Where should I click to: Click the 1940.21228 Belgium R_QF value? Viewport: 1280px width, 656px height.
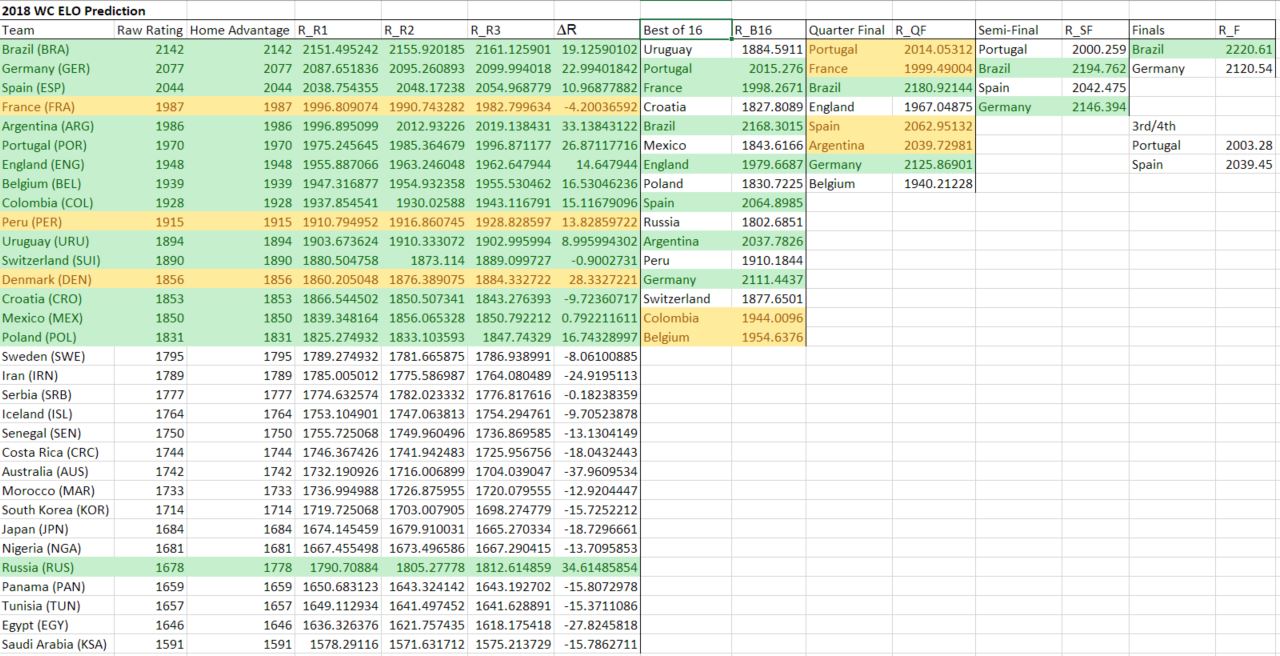pyautogui.click(x=937, y=184)
